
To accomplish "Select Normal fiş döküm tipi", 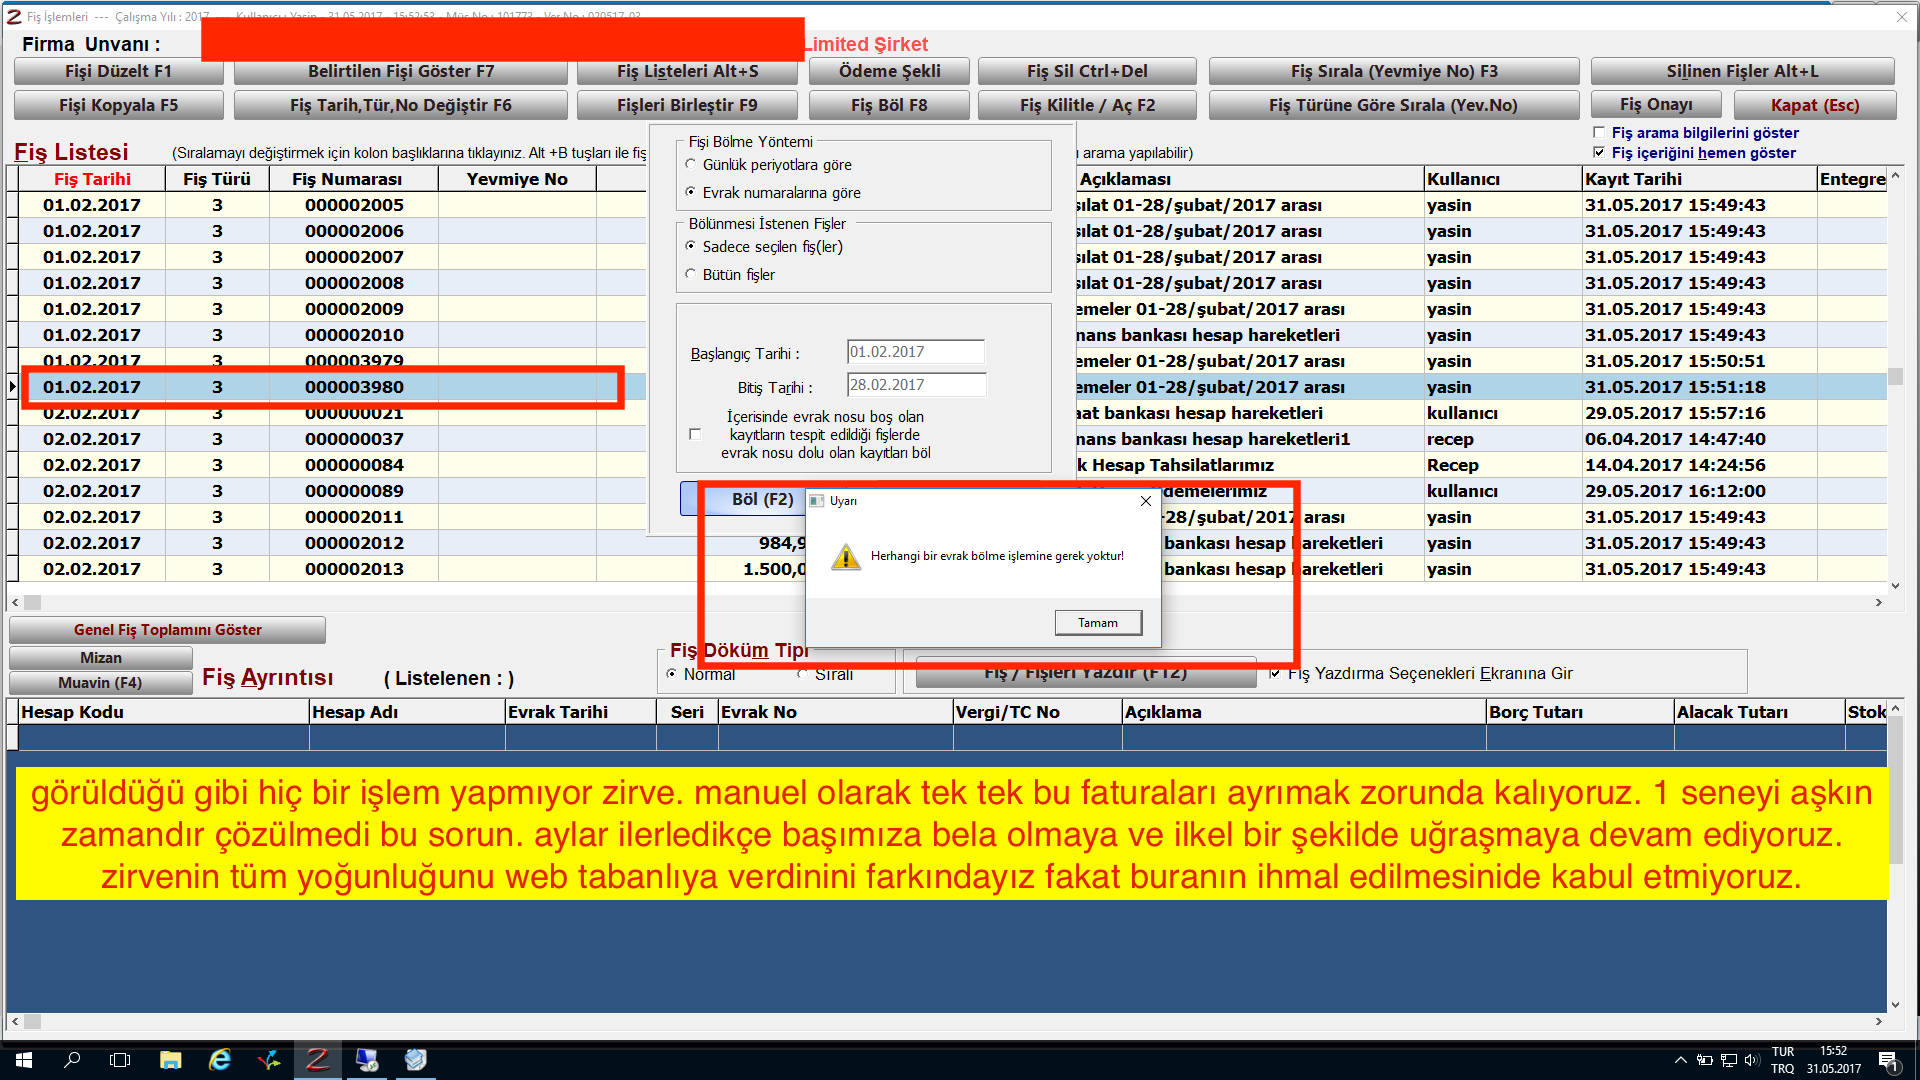I will click(672, 674).
